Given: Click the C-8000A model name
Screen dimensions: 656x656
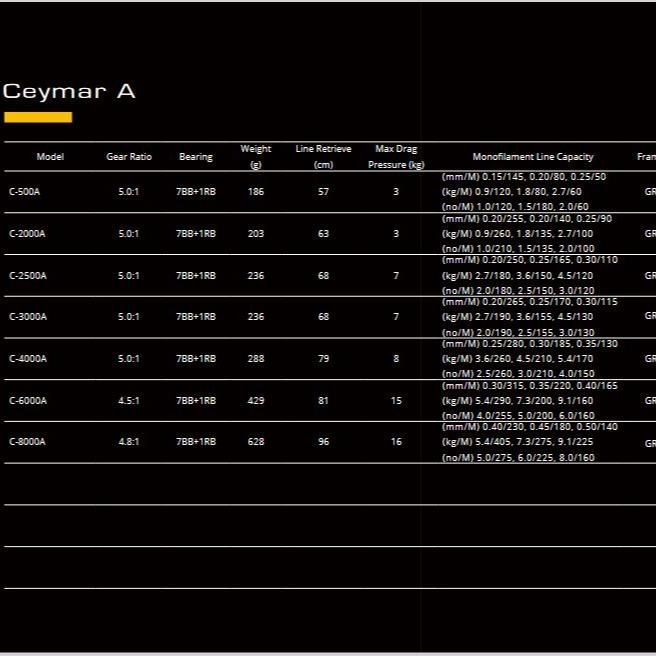Looking at the screenshot, I should 27,442.
